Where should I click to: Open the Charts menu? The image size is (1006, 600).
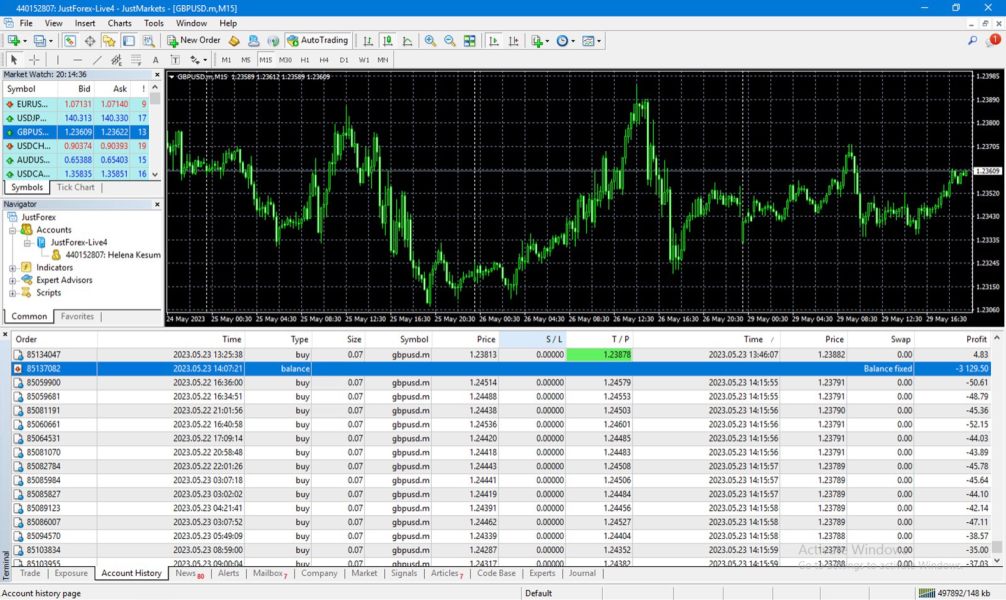click(119, 23)
